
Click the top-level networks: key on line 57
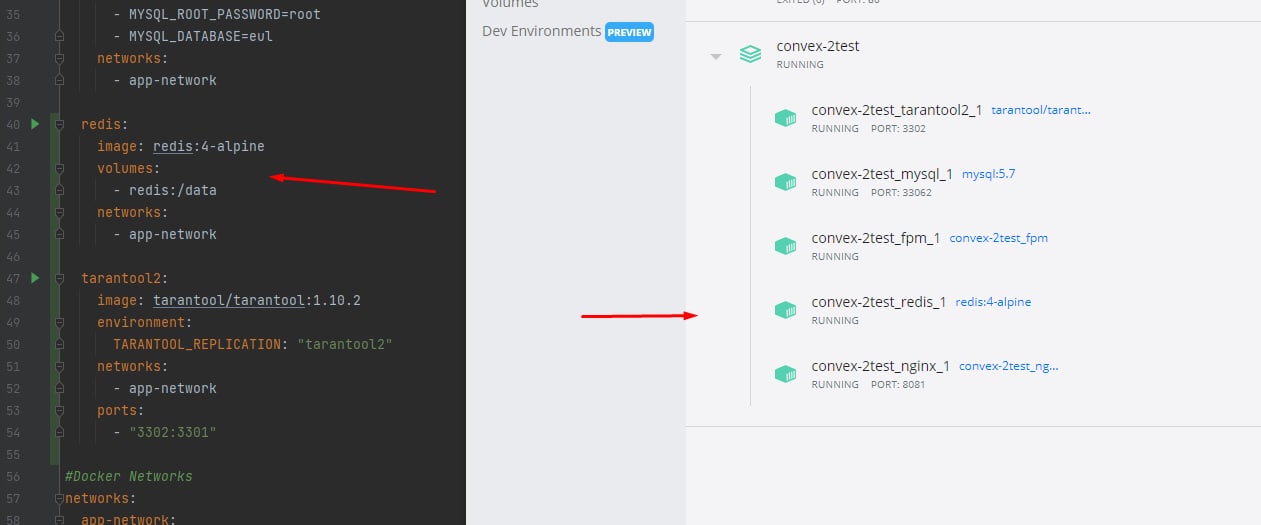(x=101, y=498)
